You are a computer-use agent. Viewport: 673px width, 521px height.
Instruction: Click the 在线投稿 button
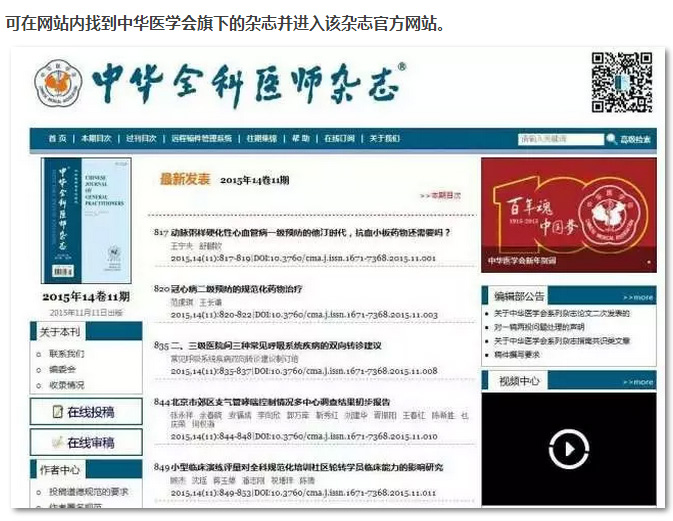click(x=86, y=412)
